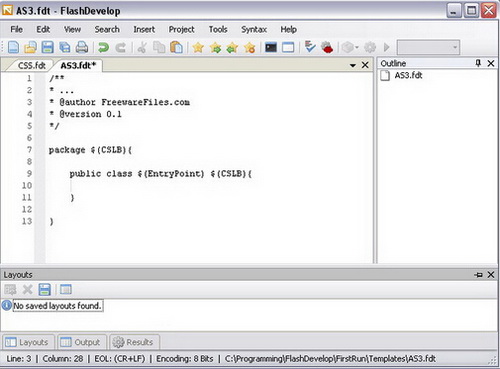Click the grayed Load layout icon
Image resolution: width=500 pixels, height=369 pixels.
tap(10, 289)
